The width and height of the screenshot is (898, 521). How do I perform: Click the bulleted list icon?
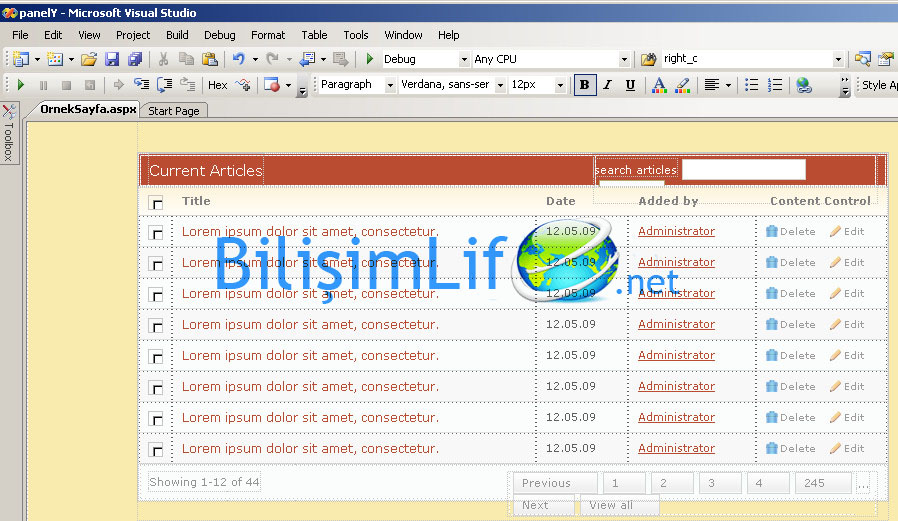point(751,85)
